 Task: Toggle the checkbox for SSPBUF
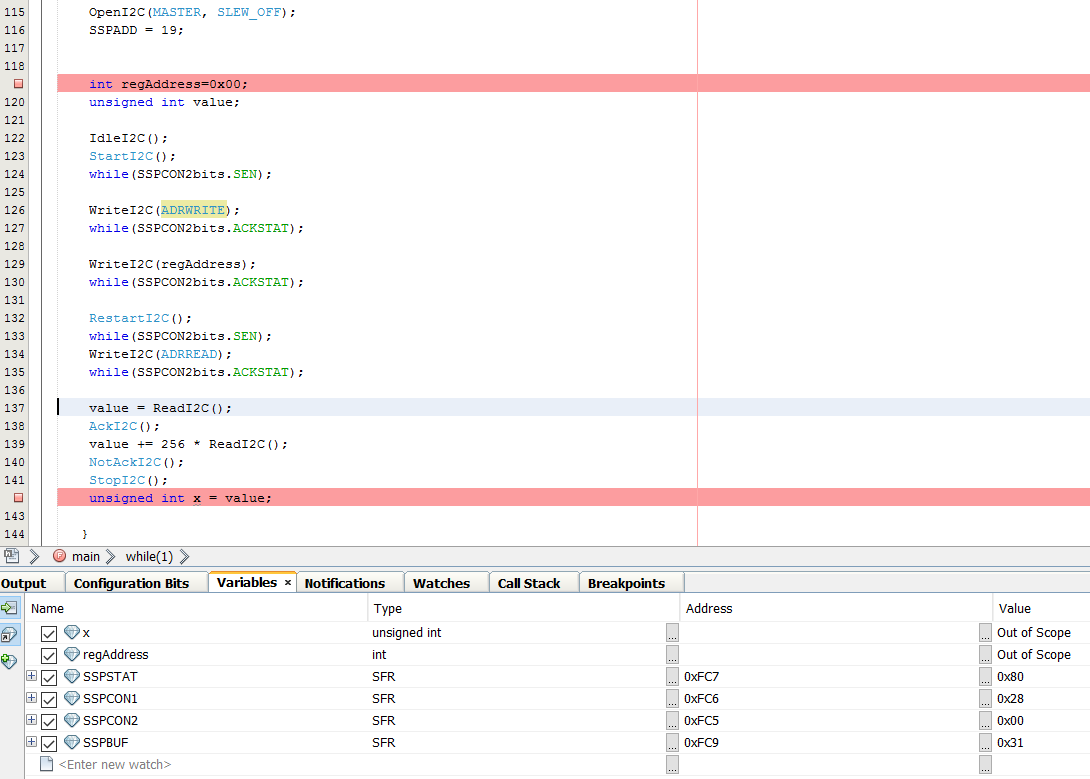click(49, 744)
